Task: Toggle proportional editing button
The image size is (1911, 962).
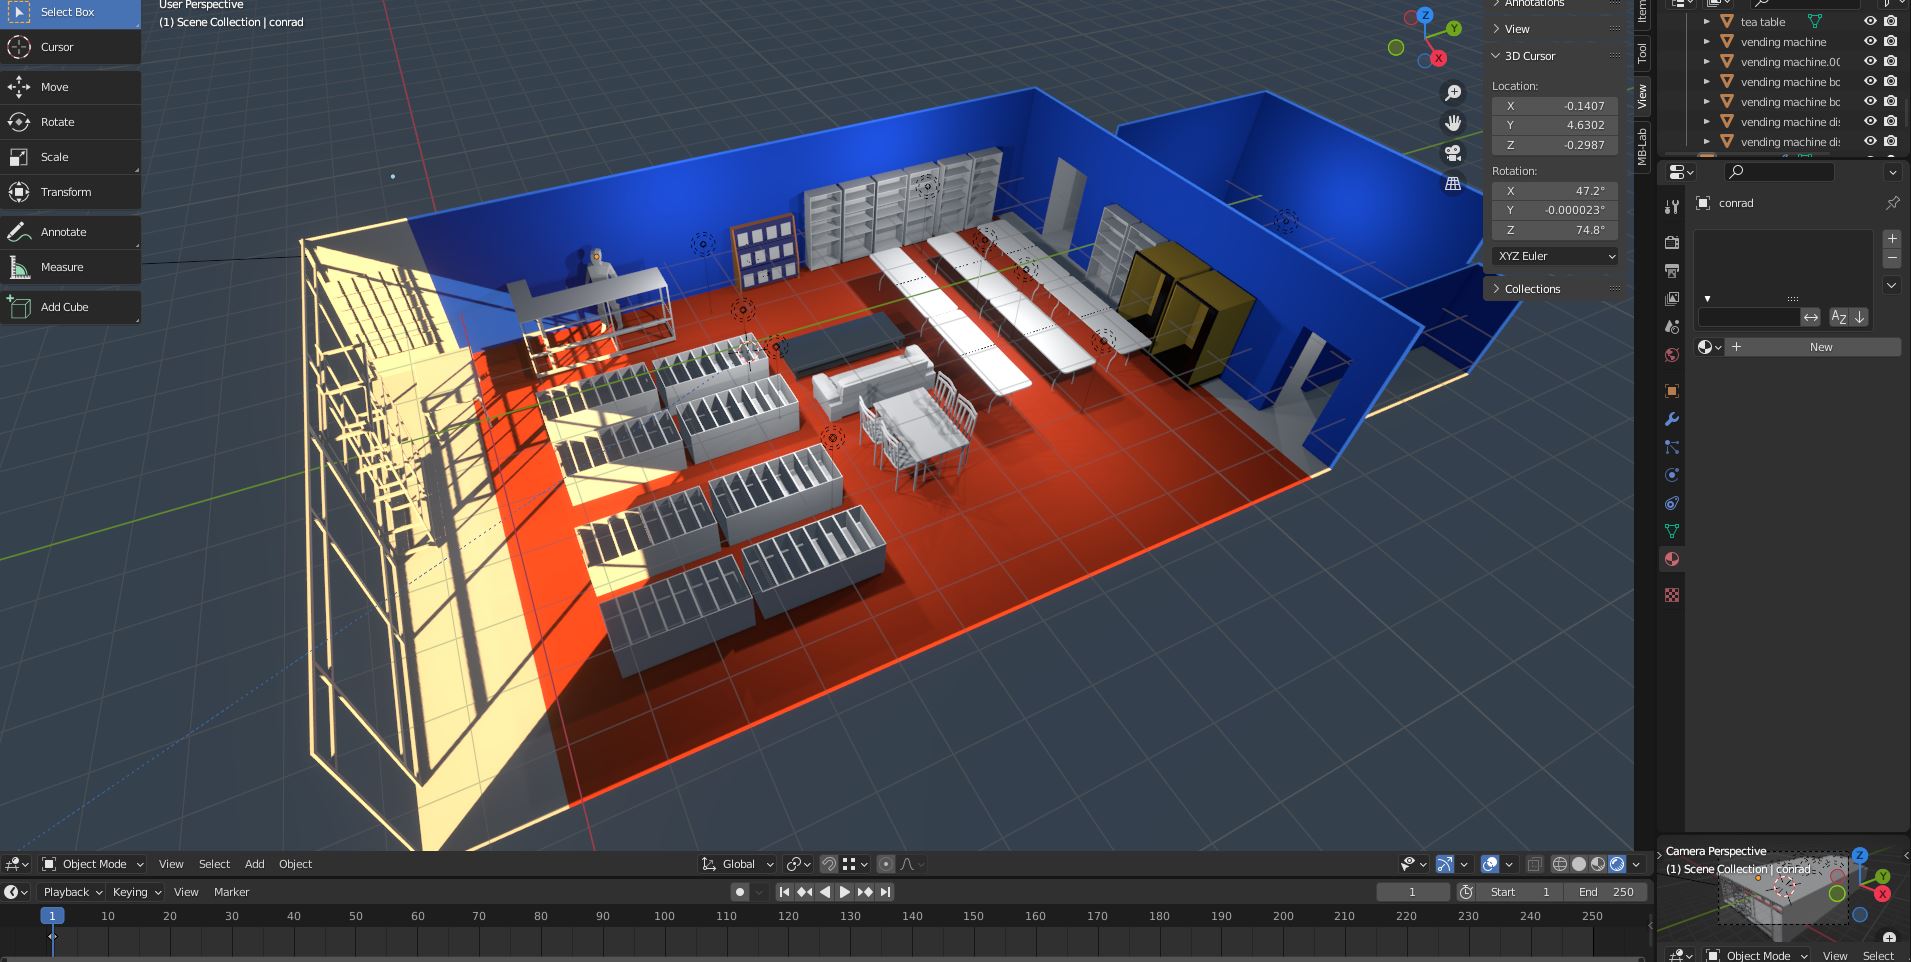Action: [885, 864]
